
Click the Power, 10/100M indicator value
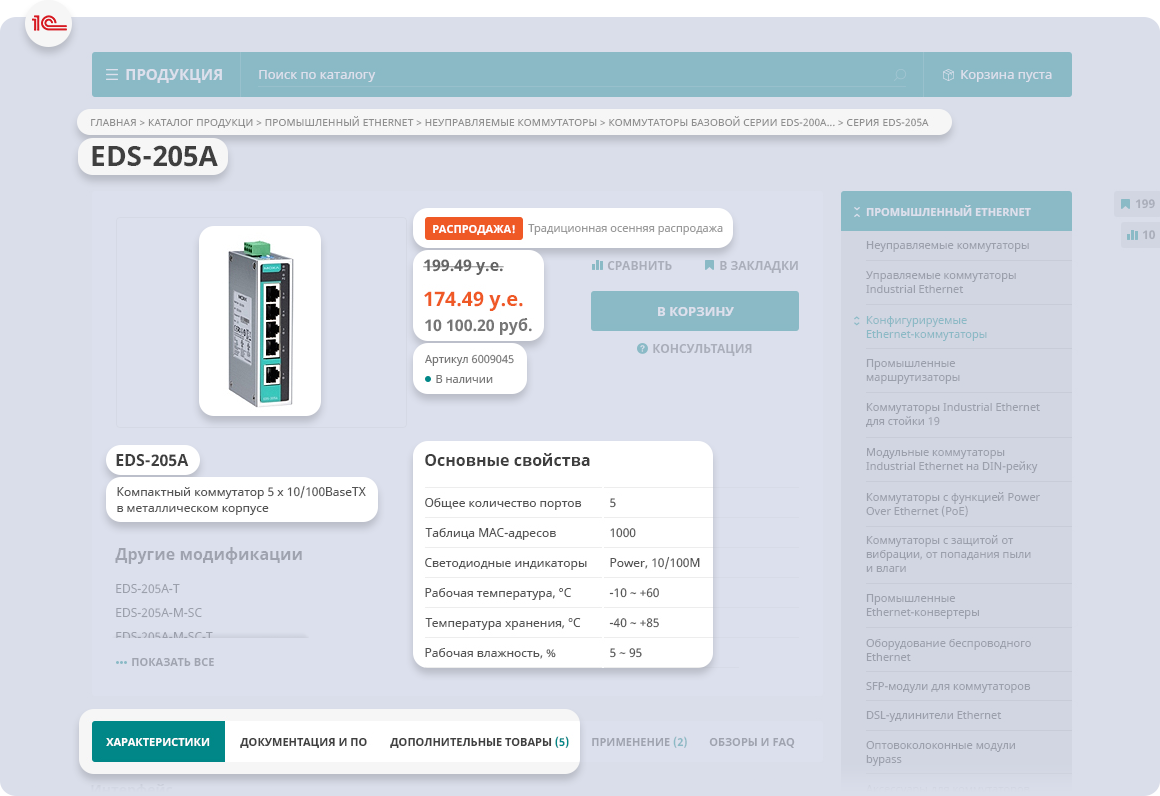(x=655, y=563)
